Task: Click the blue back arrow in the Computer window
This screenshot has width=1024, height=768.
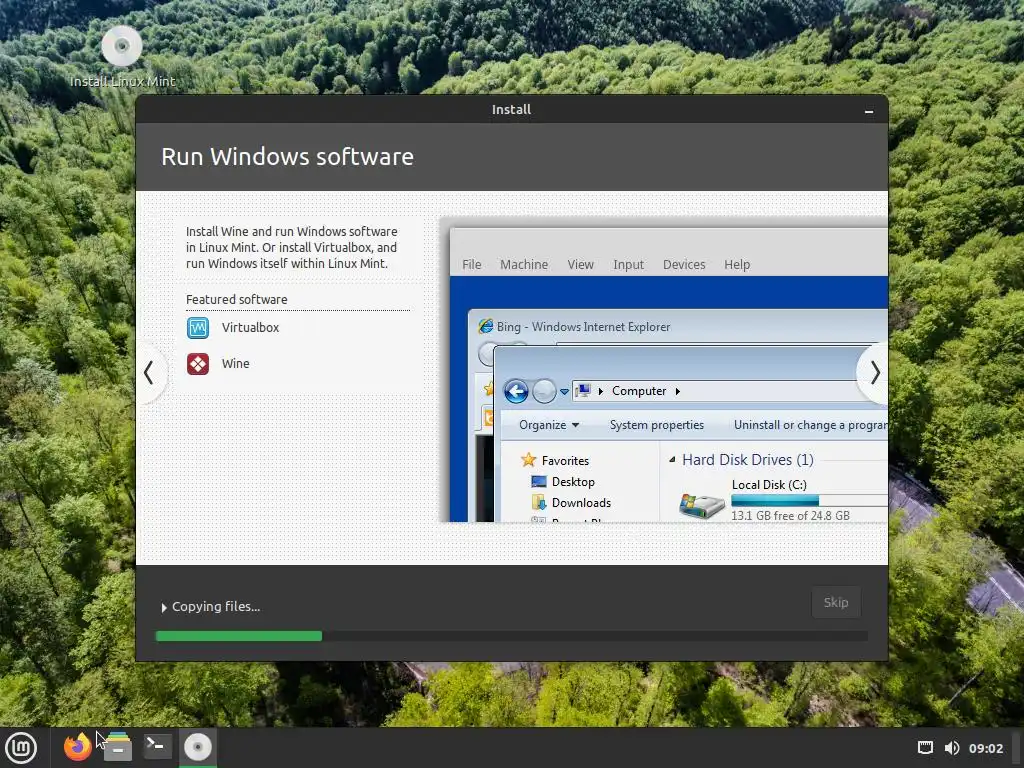Action: click(516, 391)
